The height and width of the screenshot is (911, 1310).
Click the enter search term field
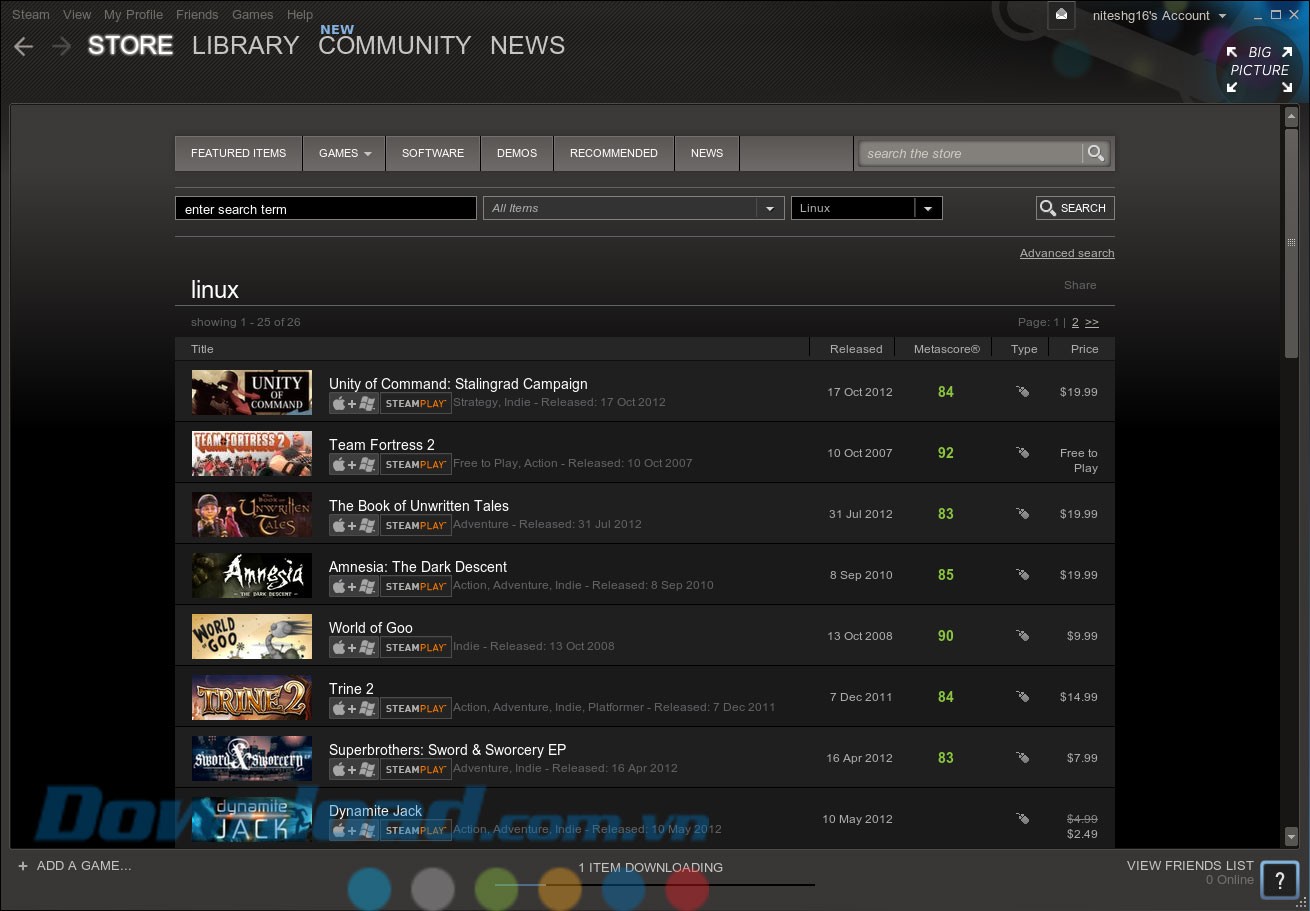[325, 208]
